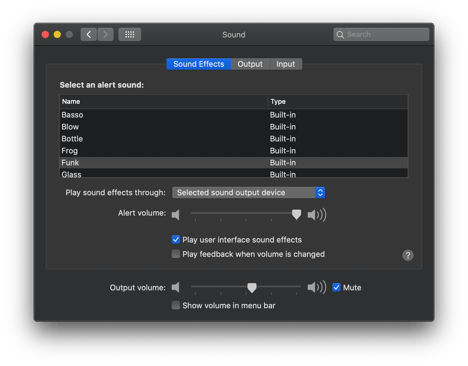Go back with the left chevron button
This screenshot has width=468, height=366.
click(x=89, y=34)
